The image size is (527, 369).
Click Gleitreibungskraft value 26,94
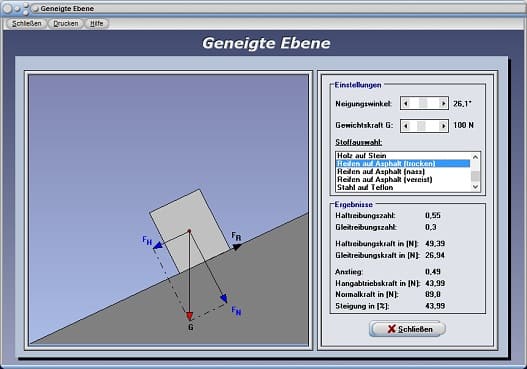(x=435, y=255)
